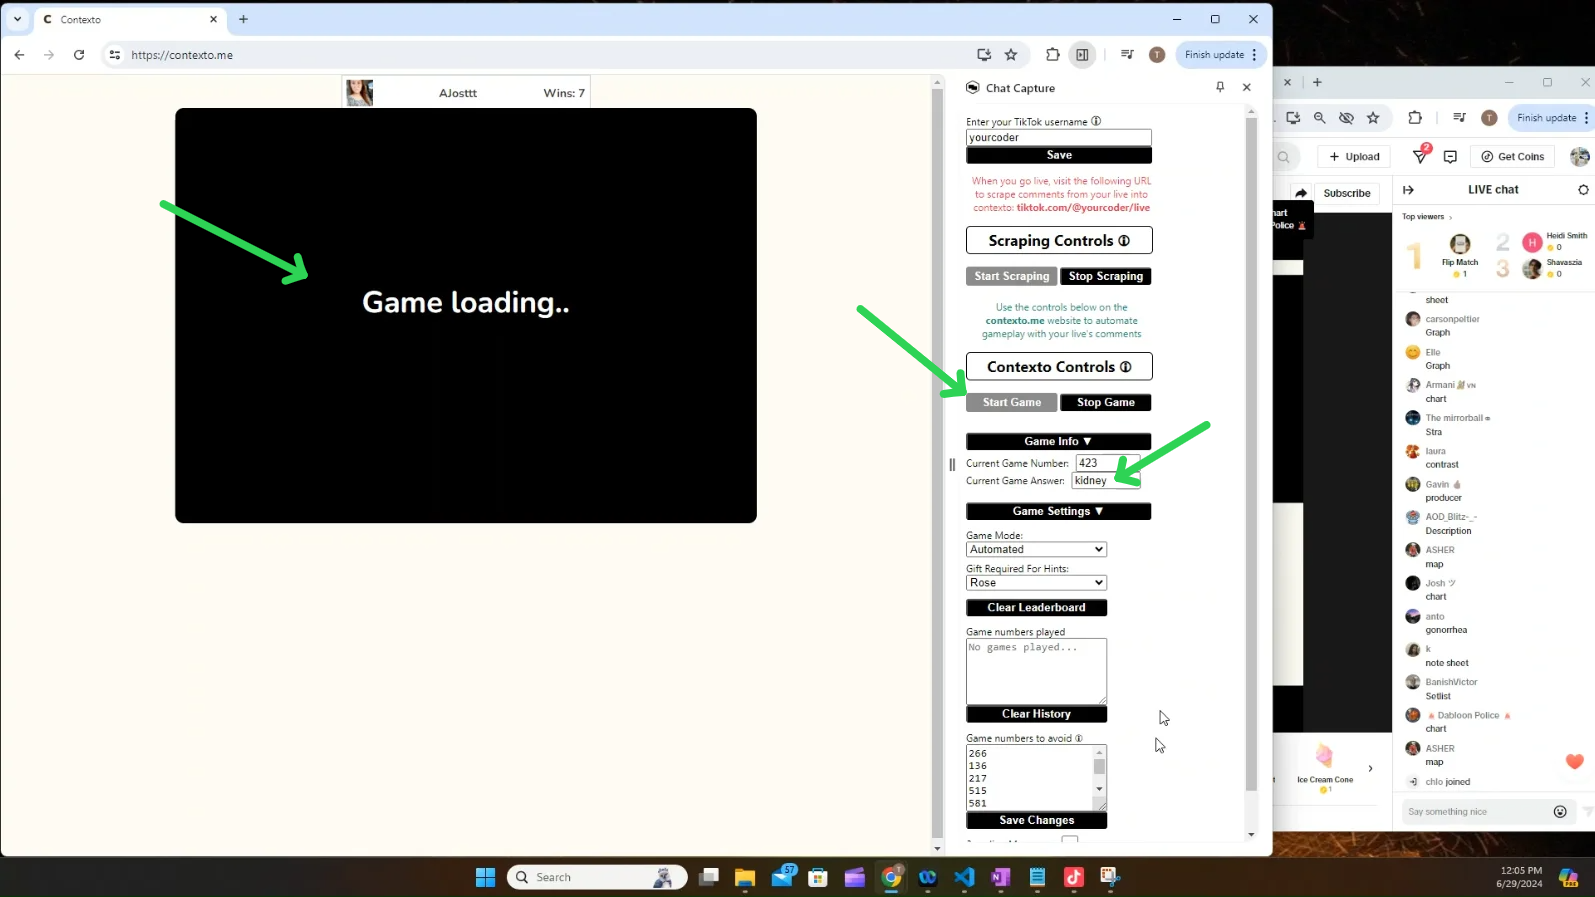The height and width of the screenshot is (897, 1595).
Task: Click Game numbers played text area
Action: [1036, 671]
